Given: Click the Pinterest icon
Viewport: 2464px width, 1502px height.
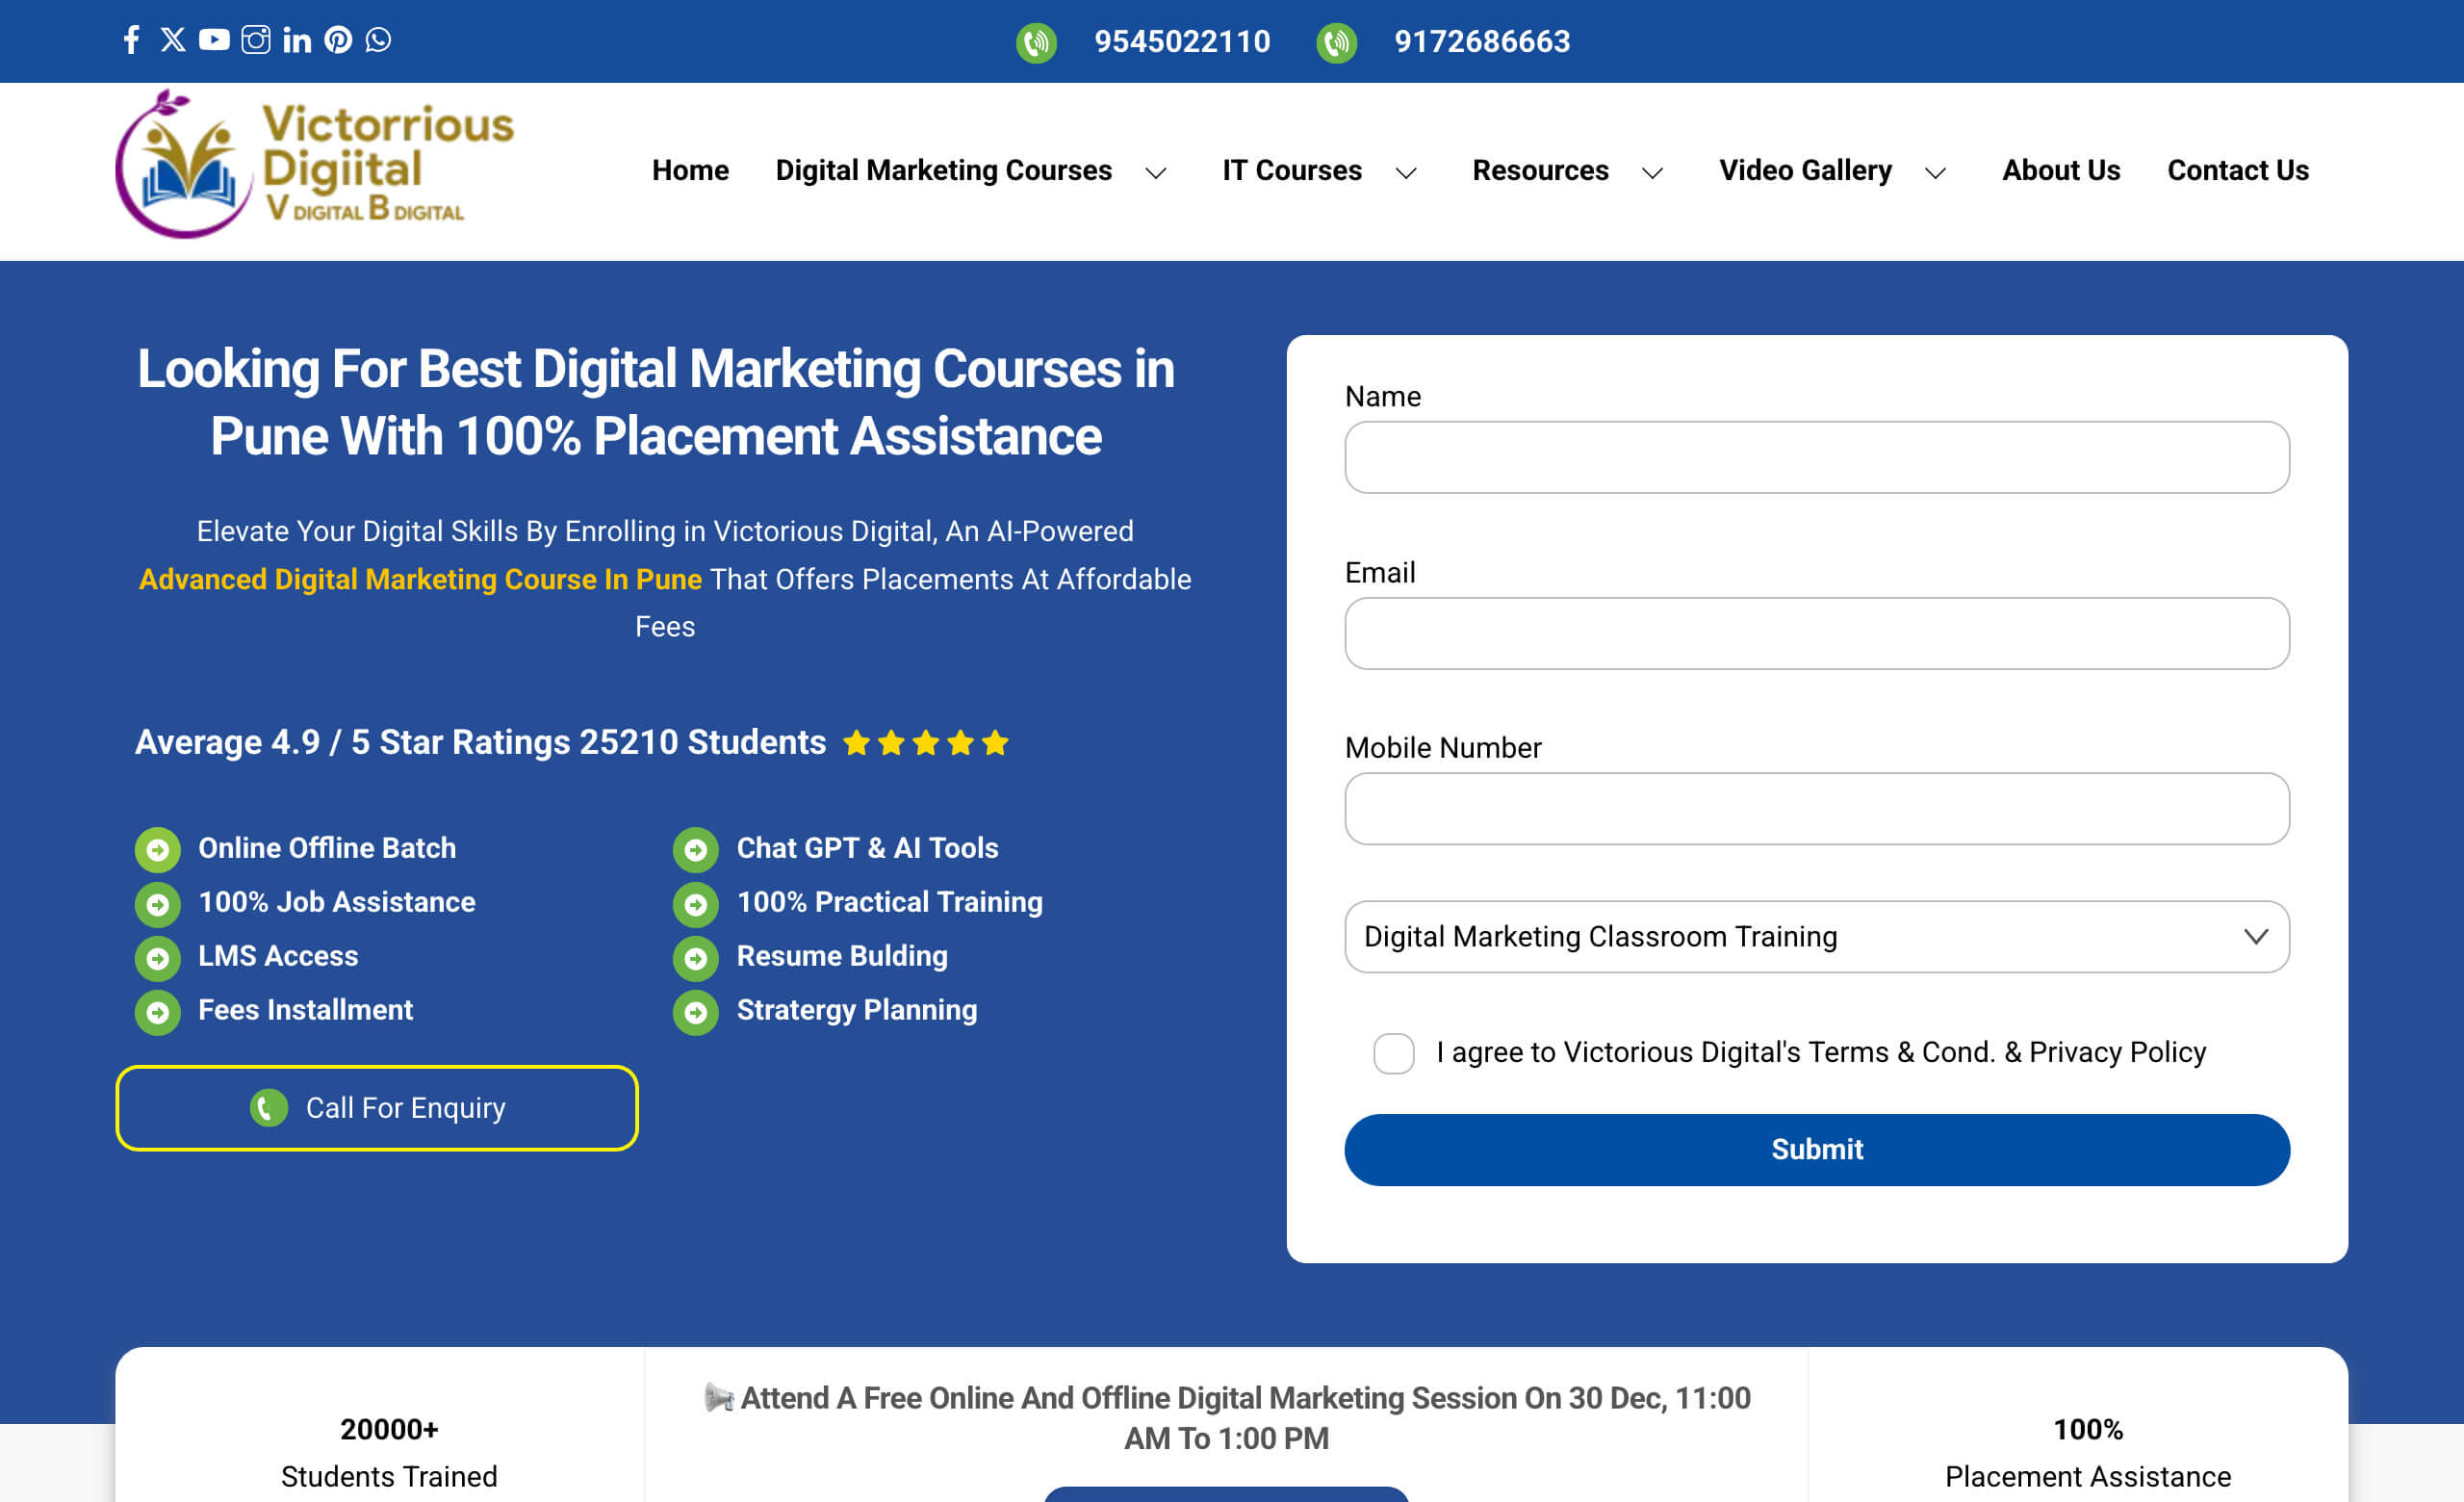Looking at the screenshot, I should point(338,40).
